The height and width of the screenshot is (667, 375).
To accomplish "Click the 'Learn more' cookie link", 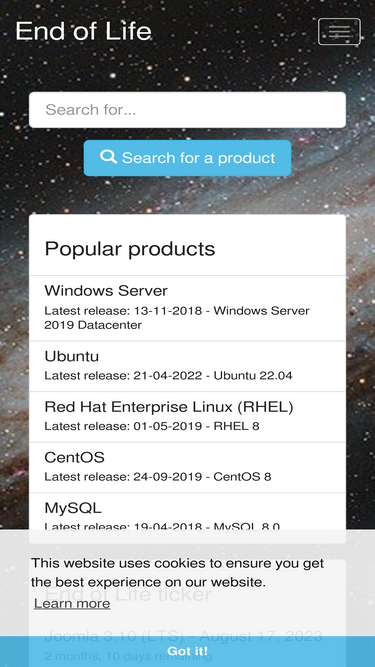I will click(x=72, y=603).
